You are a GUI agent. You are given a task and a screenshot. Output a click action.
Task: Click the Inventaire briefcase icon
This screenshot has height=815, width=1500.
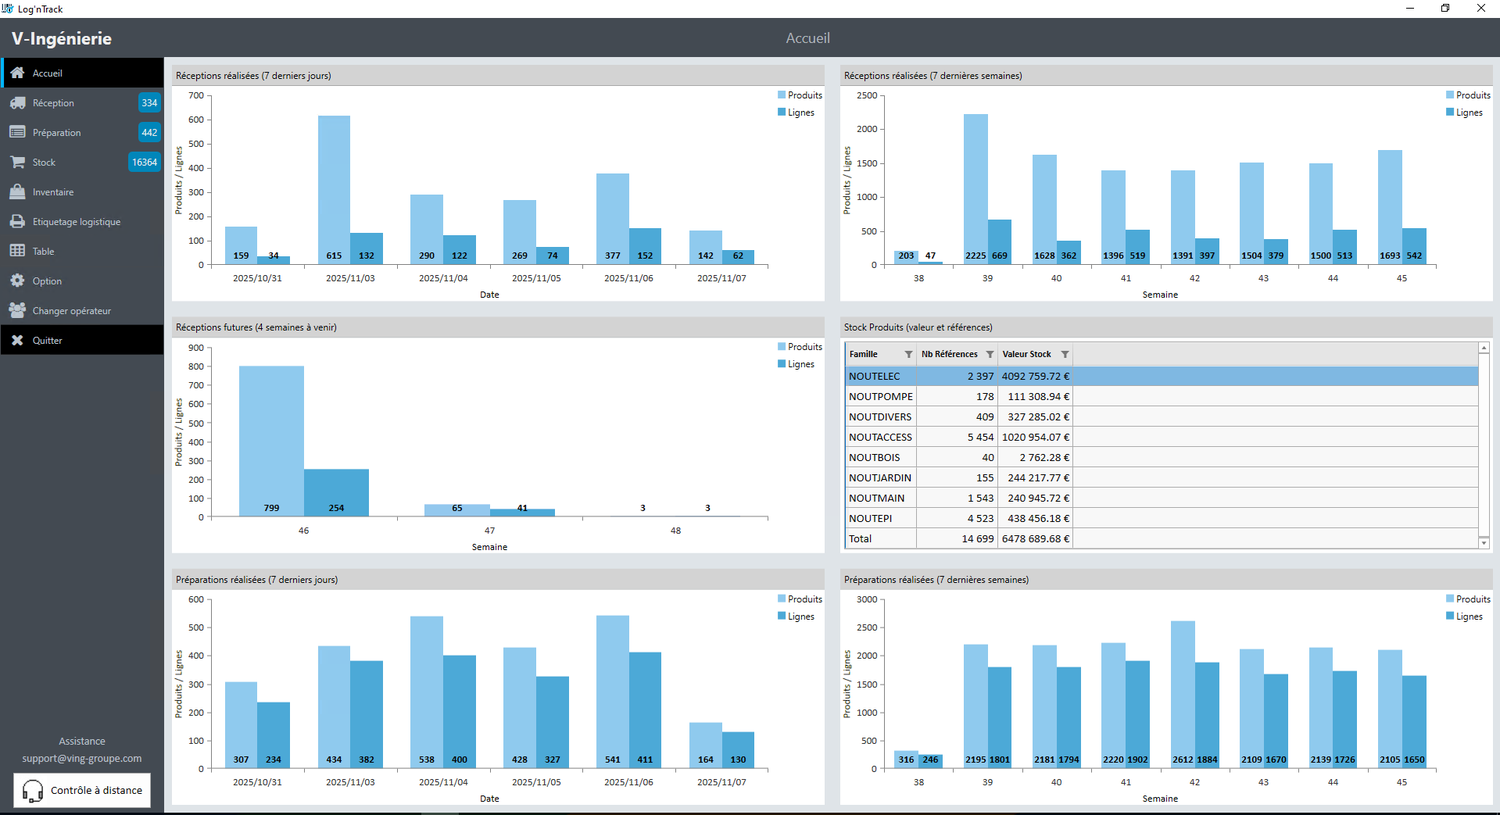(x=17, y=192)
